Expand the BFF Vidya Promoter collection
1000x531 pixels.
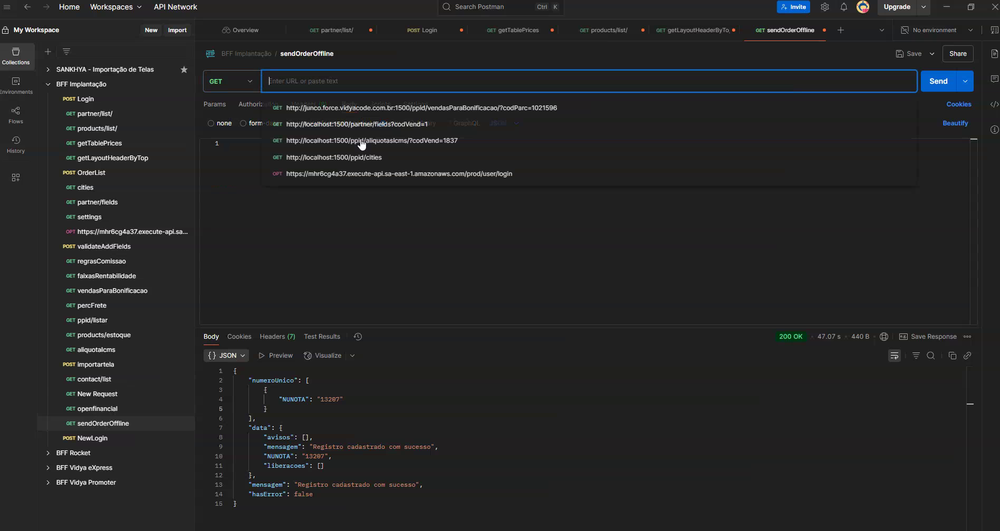[48, 483]
